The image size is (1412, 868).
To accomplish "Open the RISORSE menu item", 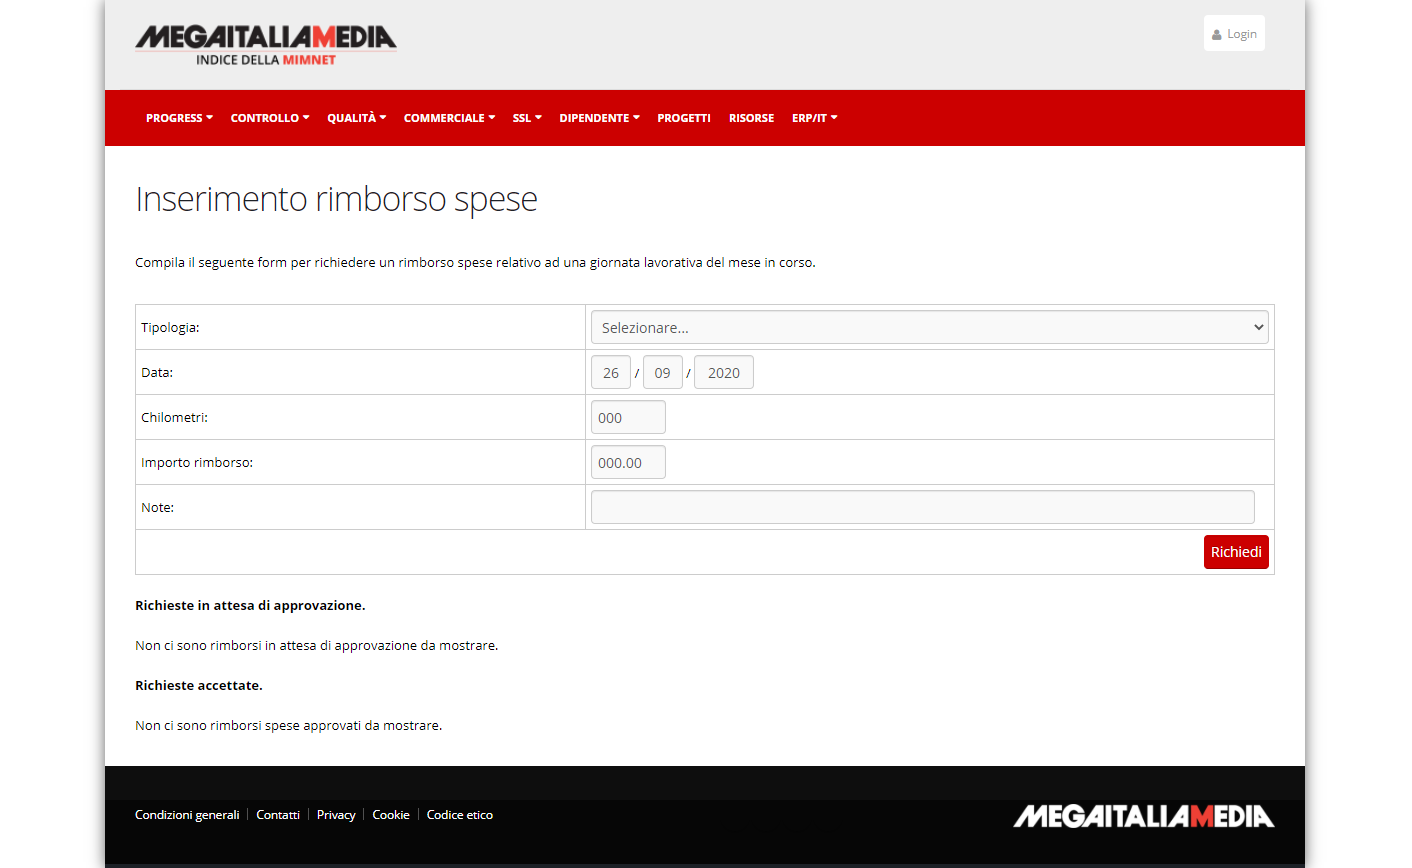I will [x=751, y=118].
